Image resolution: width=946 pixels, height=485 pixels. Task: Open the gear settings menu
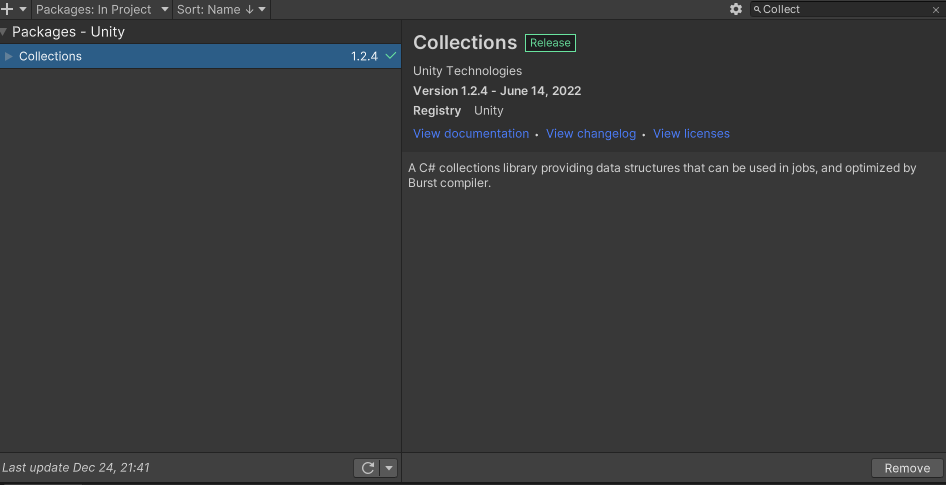736,9
